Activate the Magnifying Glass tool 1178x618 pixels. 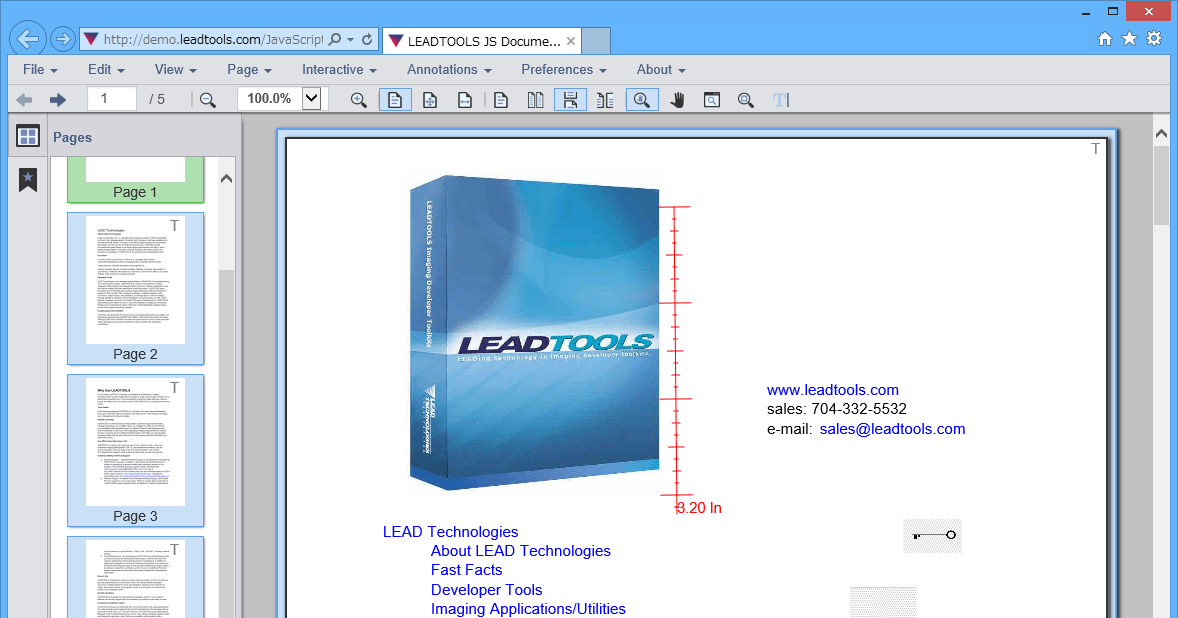tap(641, 99)
